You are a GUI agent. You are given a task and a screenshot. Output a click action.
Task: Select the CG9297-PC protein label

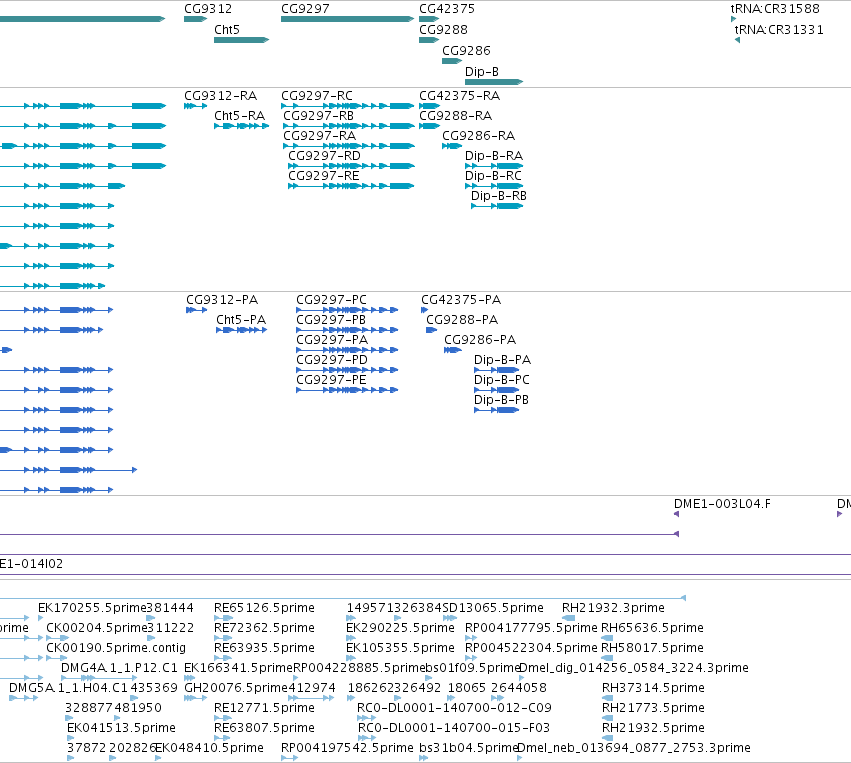[x=332, y=300]
